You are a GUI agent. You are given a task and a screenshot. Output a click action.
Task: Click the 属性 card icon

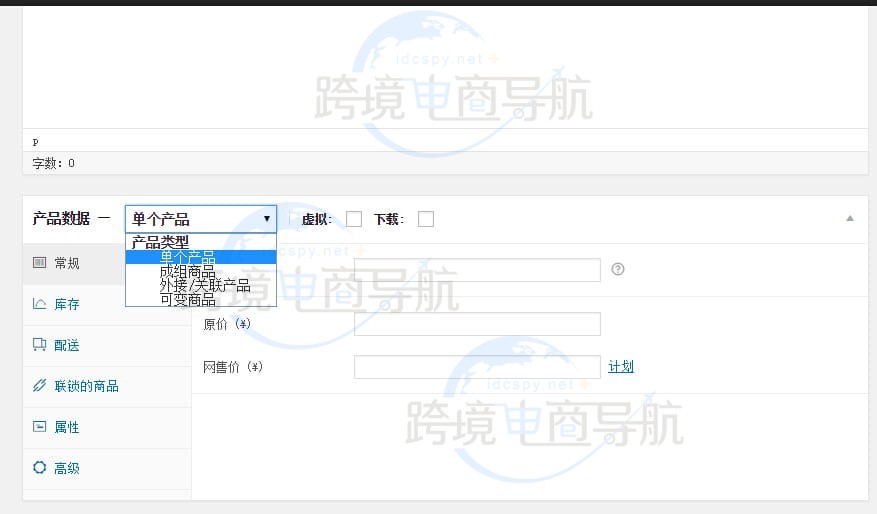point(39,427)
